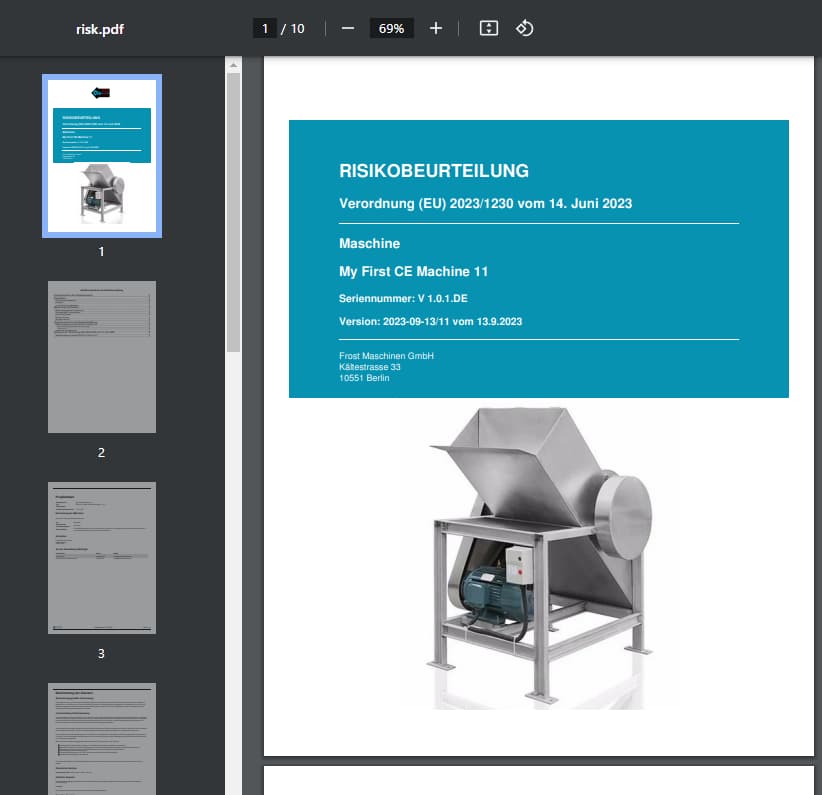The height and width of the screenshot is (795, 822).
Task: Click the 69% zoom level field
Action: pyautogui.click(x=391, y=29)
